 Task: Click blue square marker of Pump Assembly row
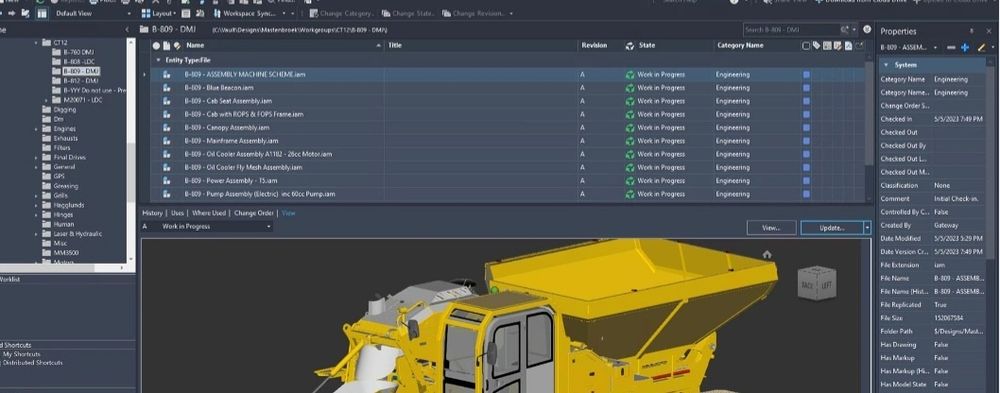806,194
